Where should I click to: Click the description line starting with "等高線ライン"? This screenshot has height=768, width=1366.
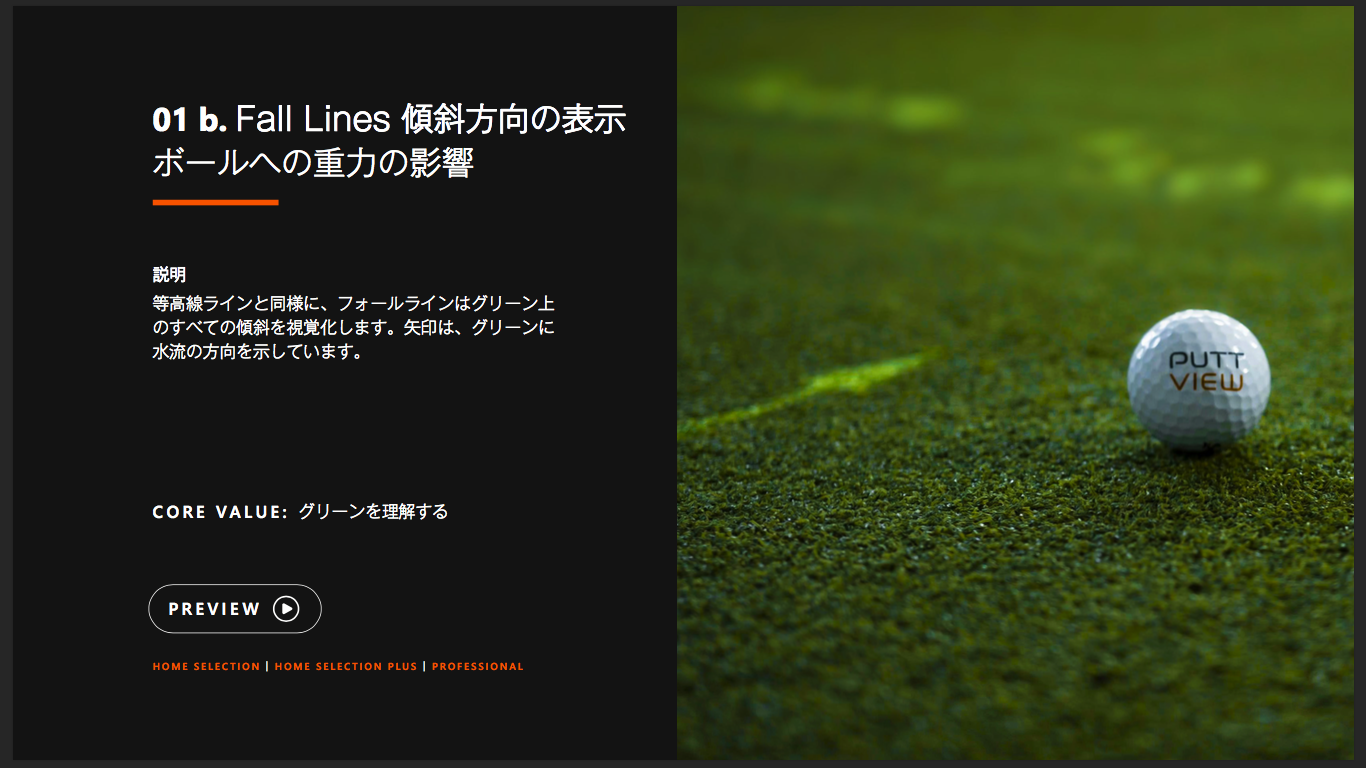coord(353,302)
